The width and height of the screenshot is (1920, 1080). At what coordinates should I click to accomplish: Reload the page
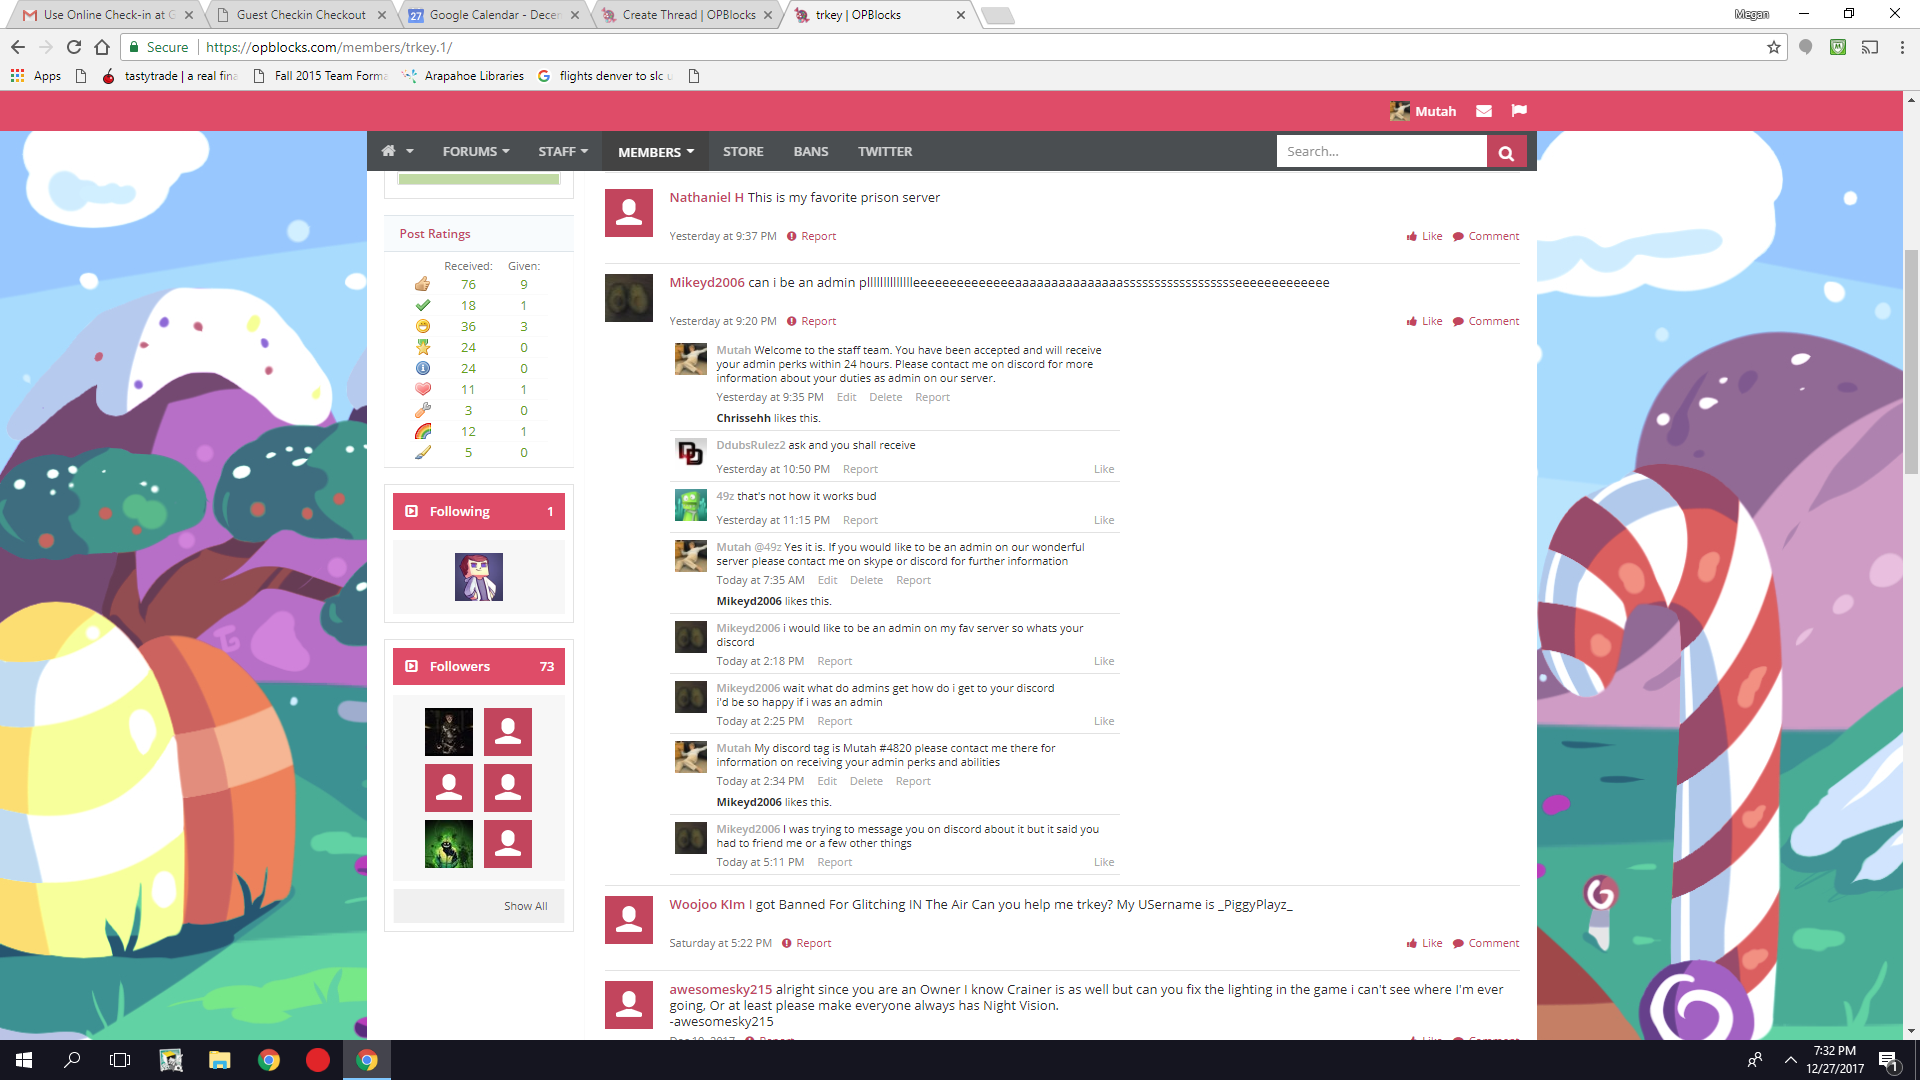(74, 47)
